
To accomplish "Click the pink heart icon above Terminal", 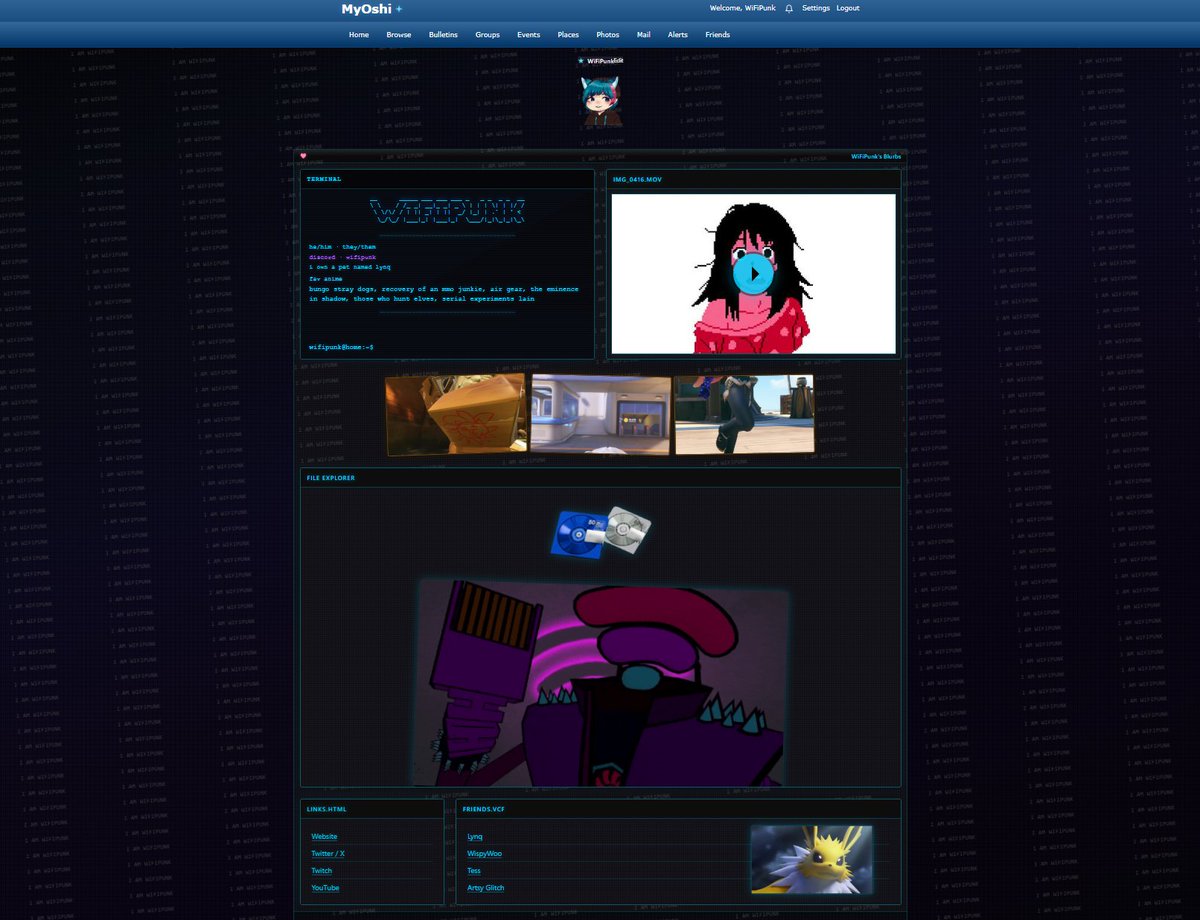I will [x=304, y=156].
